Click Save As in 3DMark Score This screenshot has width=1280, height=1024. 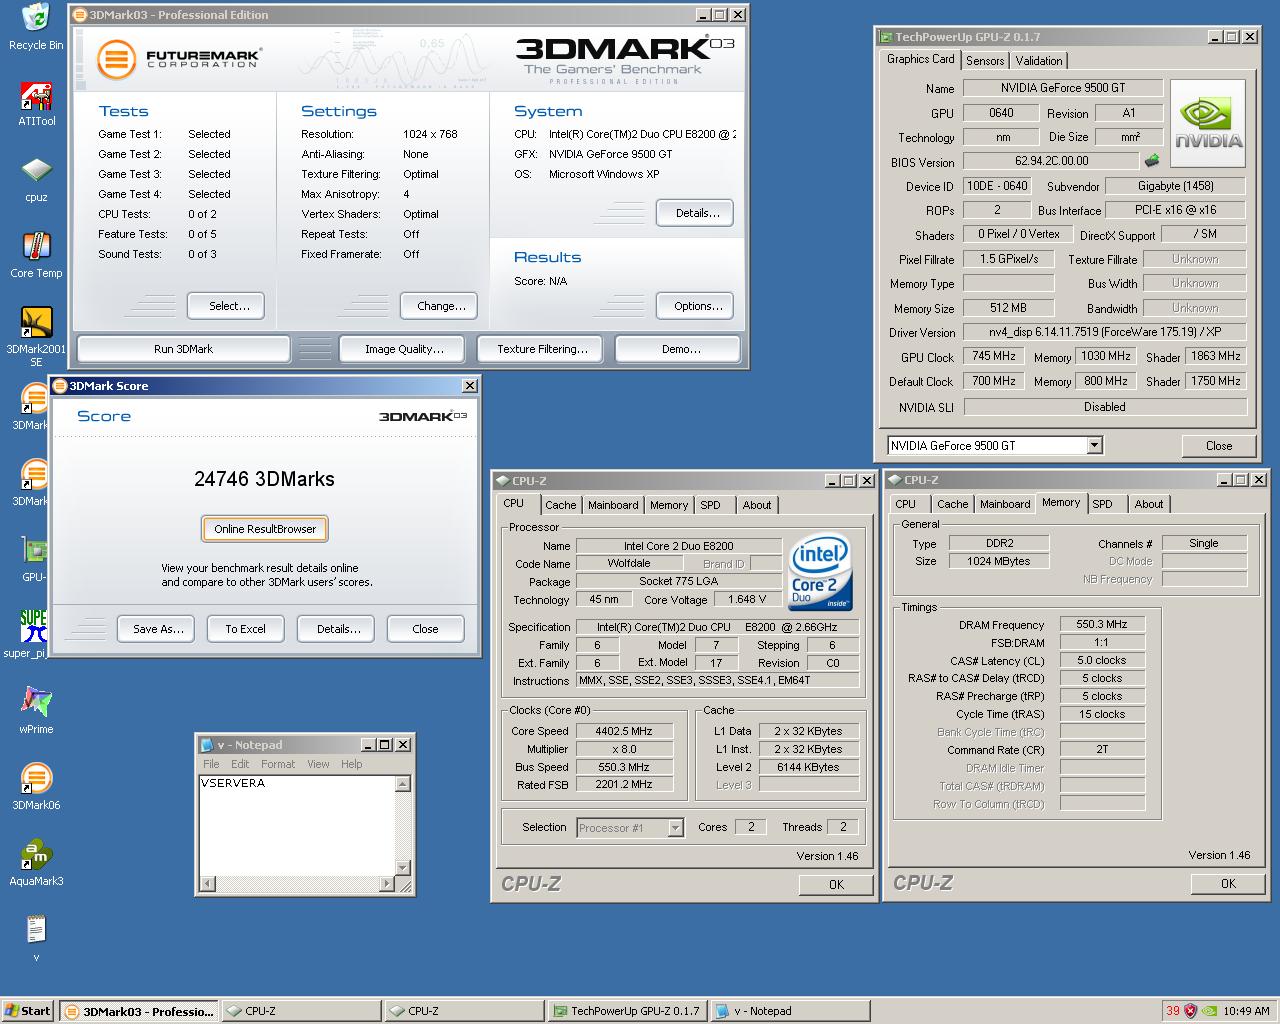click(x=158, y=629)
